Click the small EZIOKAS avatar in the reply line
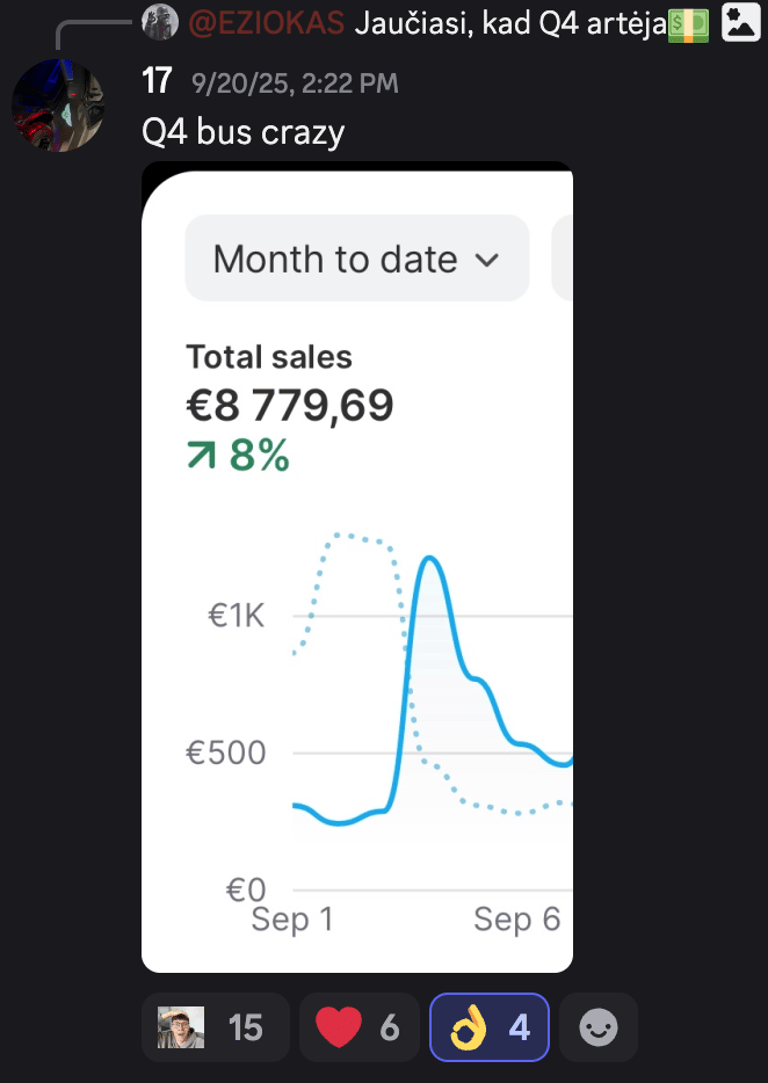Screen dimensions: 768x1083 tap(160, 22)
